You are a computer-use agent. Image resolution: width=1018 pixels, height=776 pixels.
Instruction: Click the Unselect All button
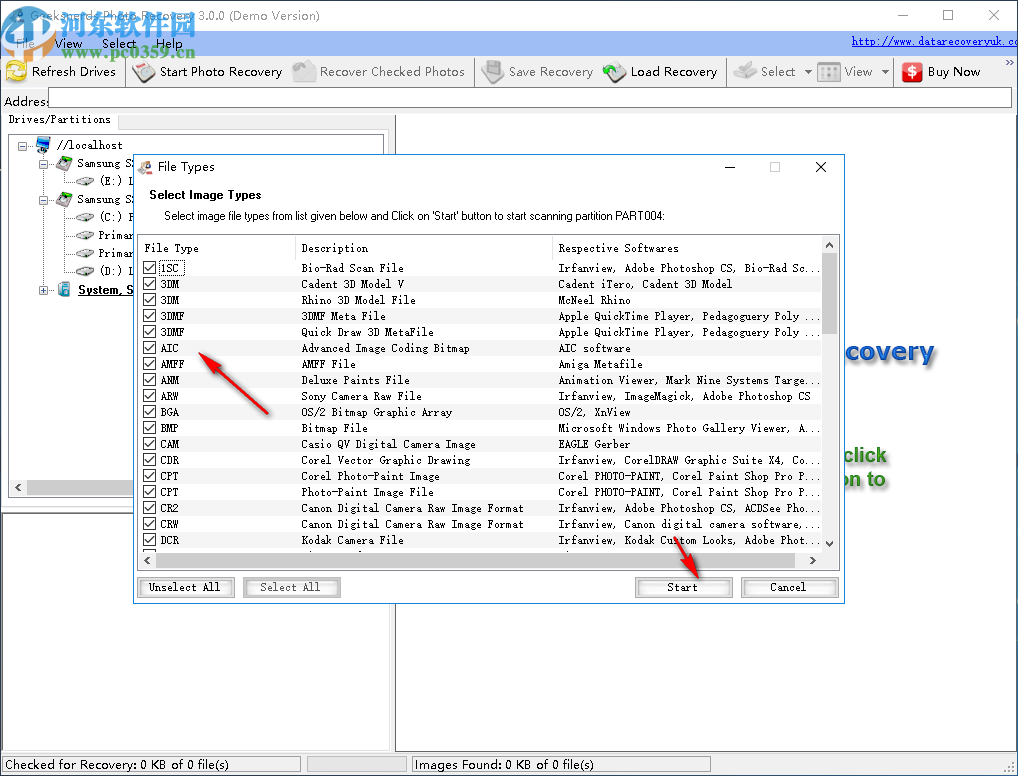pyautogui.click(x=184, y=587)
